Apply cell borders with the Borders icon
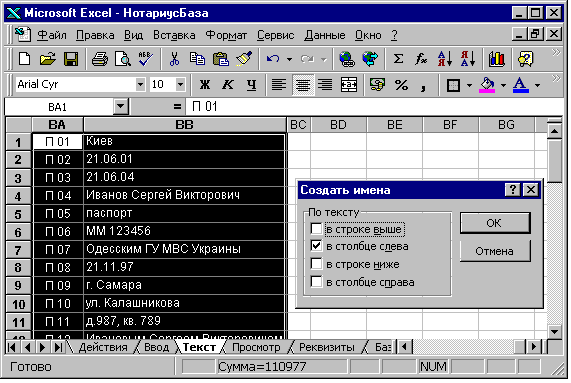571x383 pixels. pyautogui.click(x=453, y=85)
